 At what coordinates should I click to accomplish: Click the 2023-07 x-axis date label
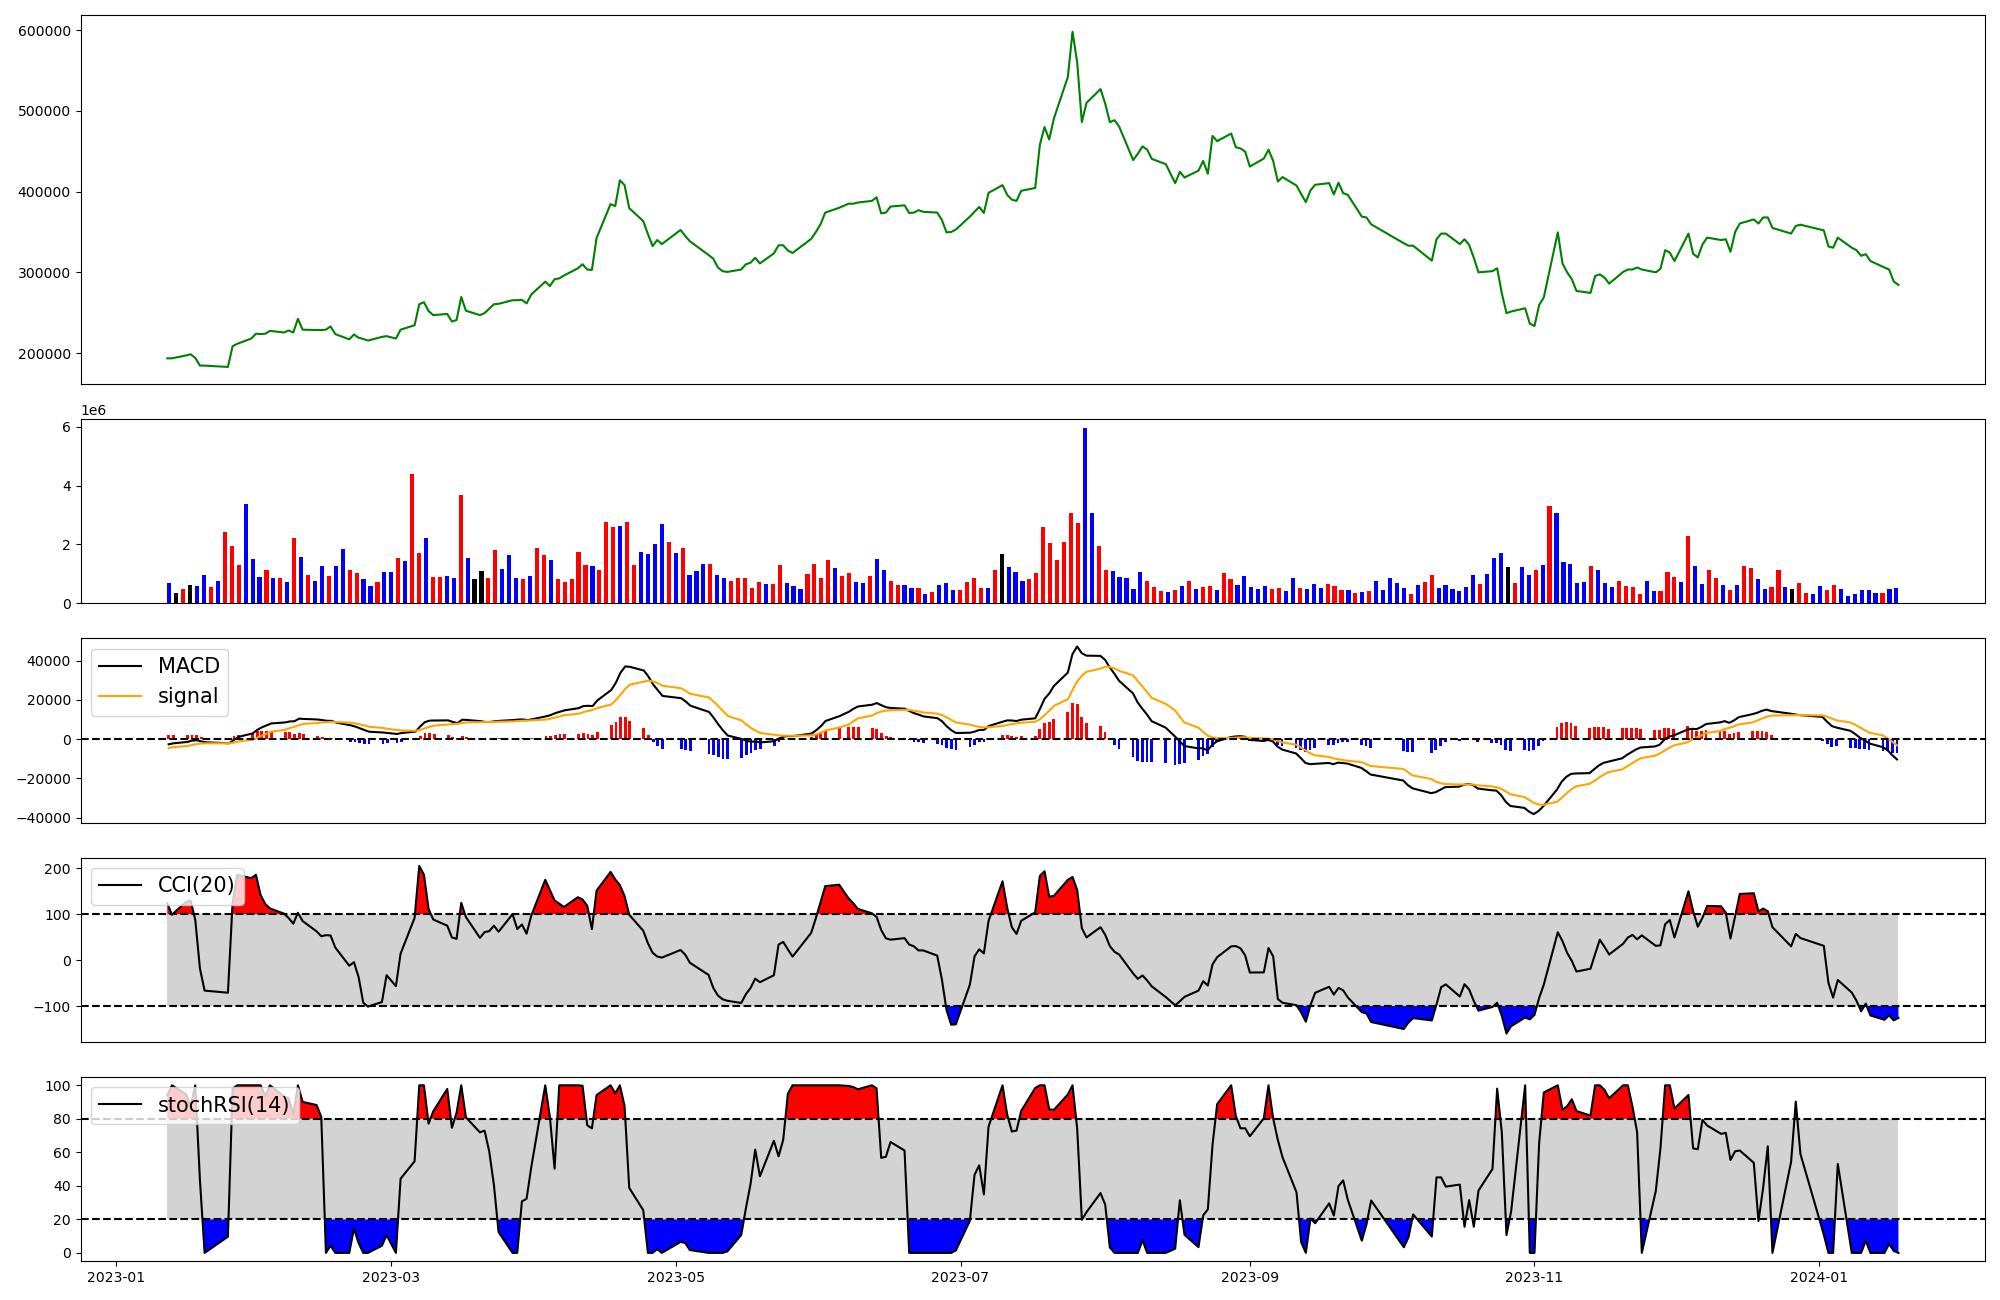click(960, 1277)
